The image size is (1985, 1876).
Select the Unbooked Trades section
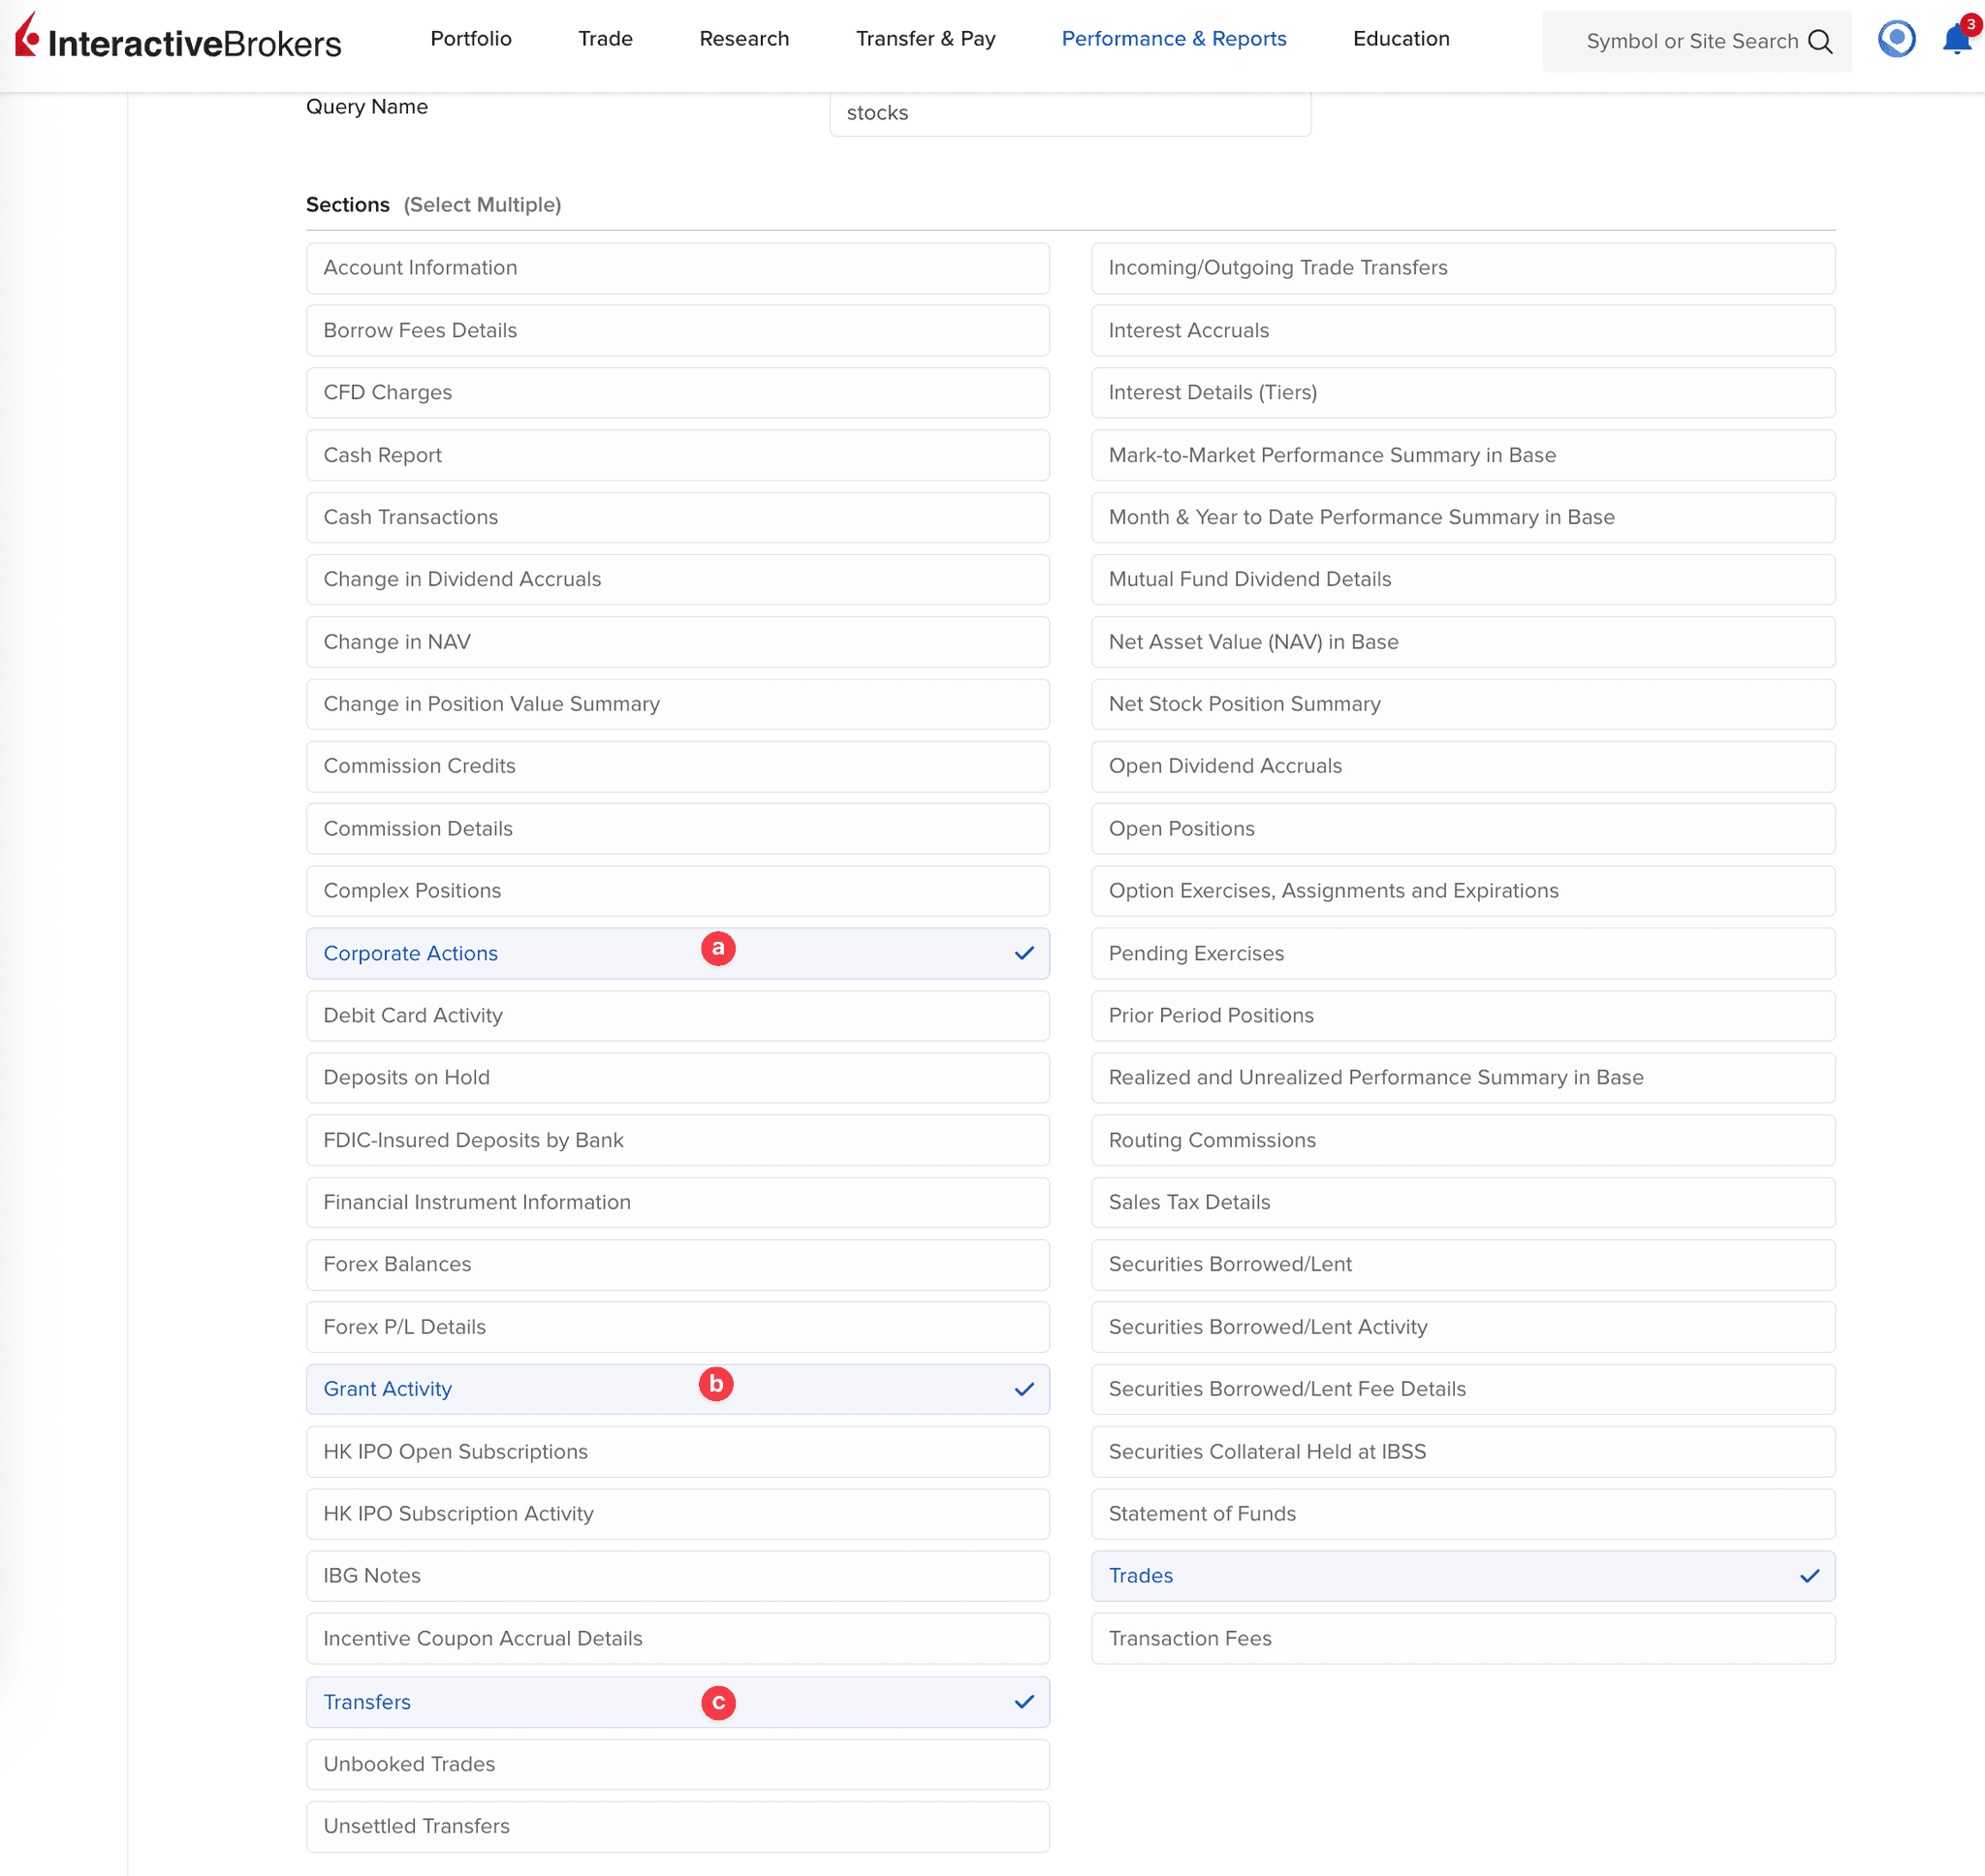(x=677, y=1764)
